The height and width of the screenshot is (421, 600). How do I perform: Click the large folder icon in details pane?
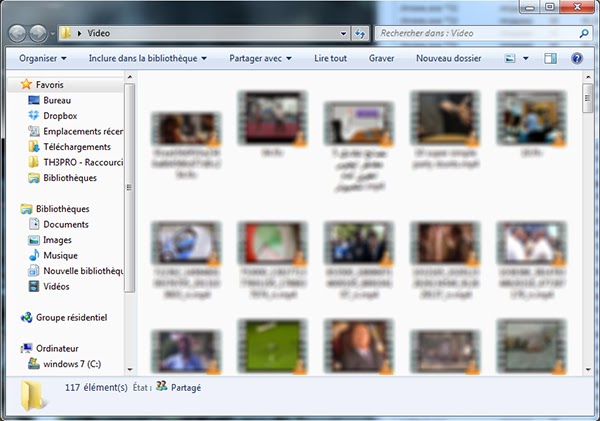pos(34,396)
